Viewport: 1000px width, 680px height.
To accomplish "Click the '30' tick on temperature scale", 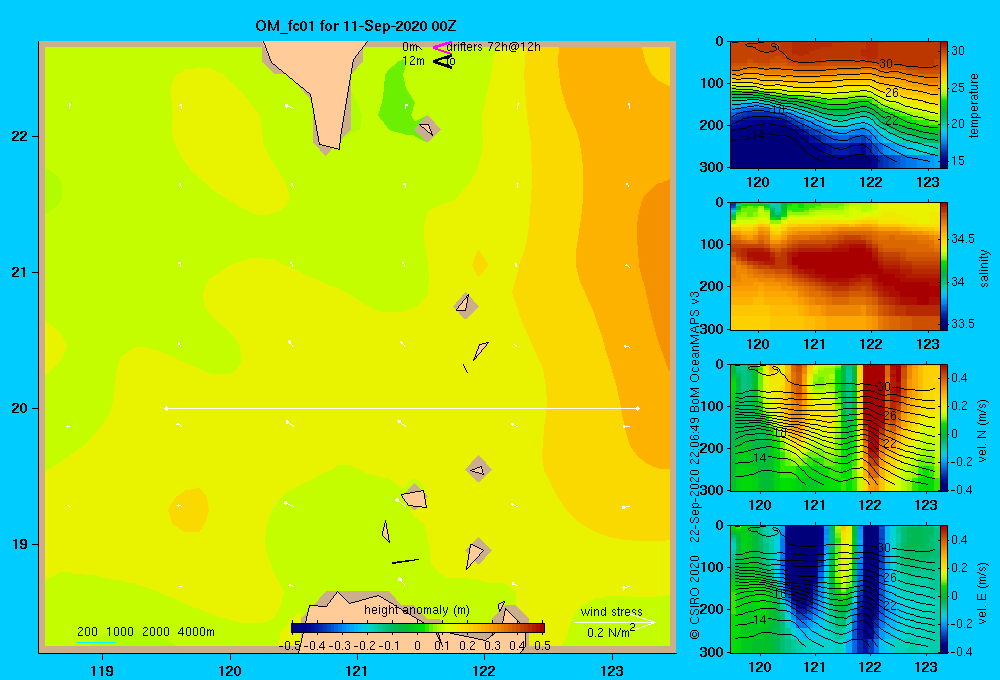I will (x=958, y=50).
